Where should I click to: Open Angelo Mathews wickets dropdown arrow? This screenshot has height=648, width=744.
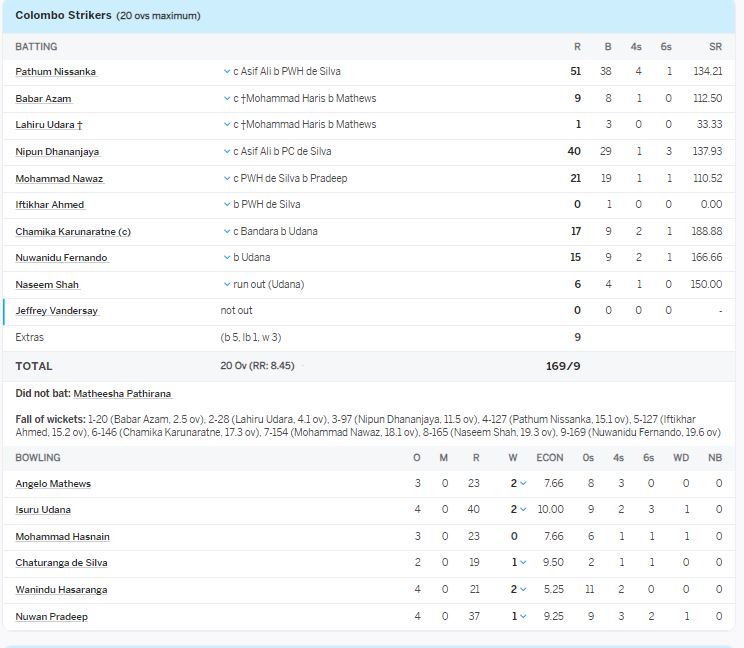[522, 484]
